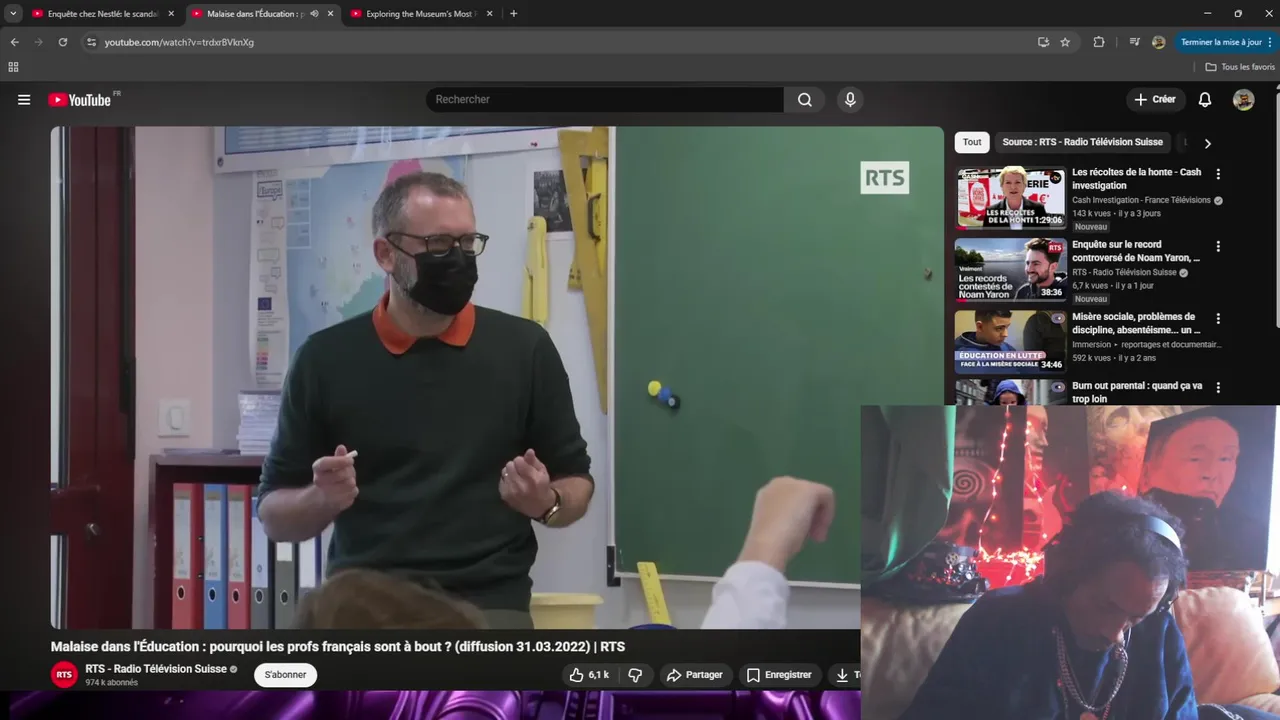
Task: Open the YouTube account avatar menu
Action: click(1243, 99)
